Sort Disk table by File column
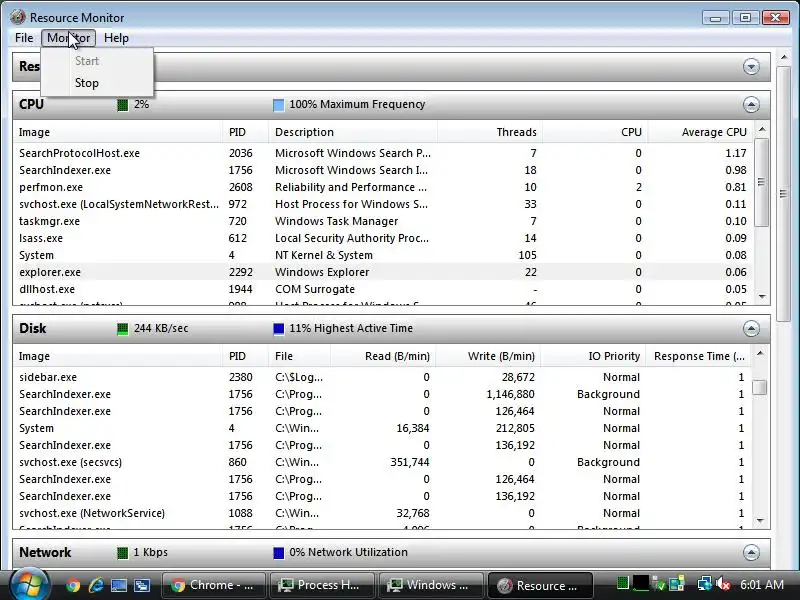The image size is (800, 600). pyautogui.click(x=299, y=356)
